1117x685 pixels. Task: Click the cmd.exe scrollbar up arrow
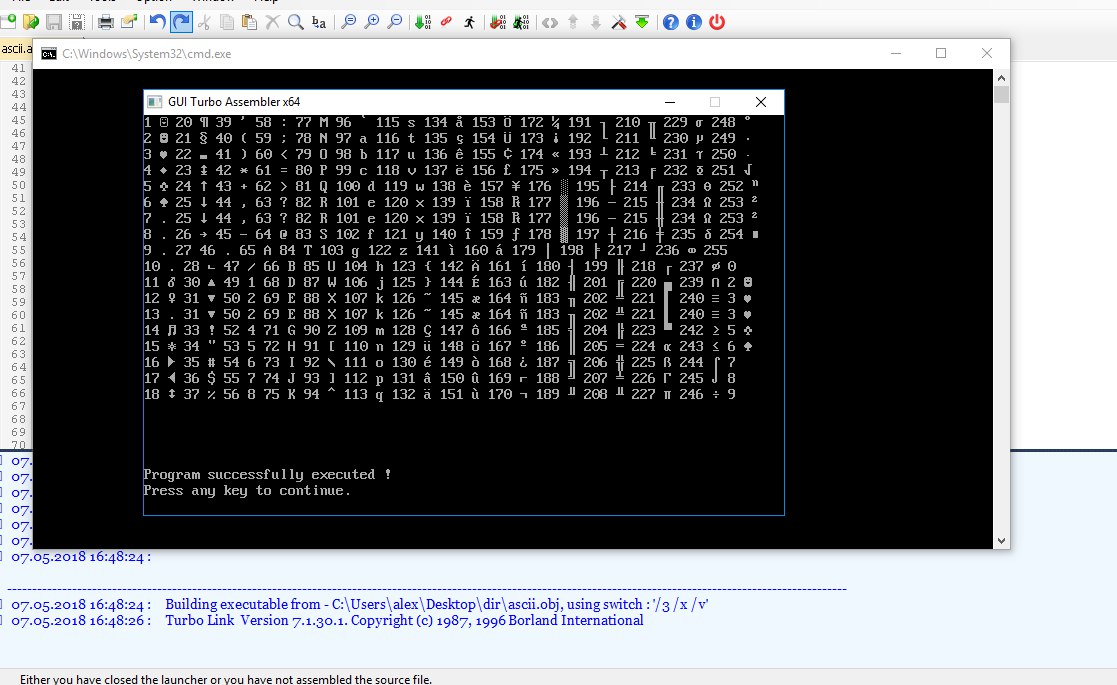[x=1001, y=78]
